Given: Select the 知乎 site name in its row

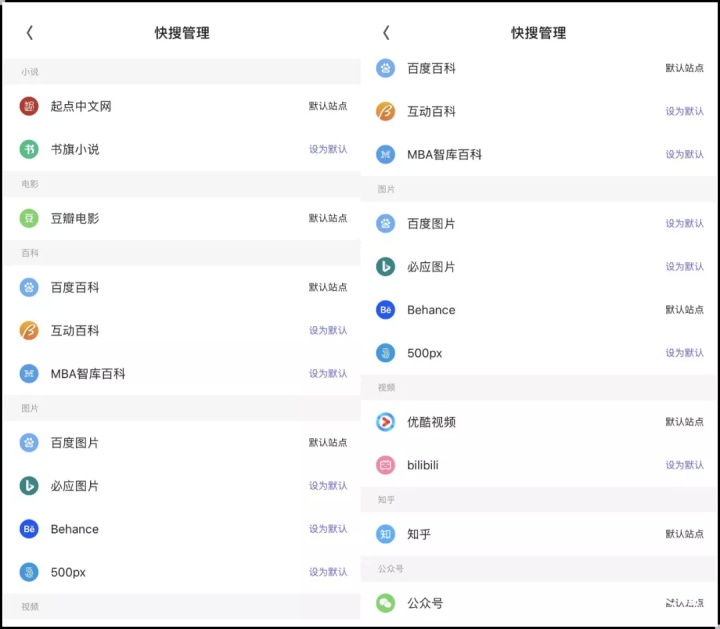Looking at the screenshot, I should click(419, 534).
